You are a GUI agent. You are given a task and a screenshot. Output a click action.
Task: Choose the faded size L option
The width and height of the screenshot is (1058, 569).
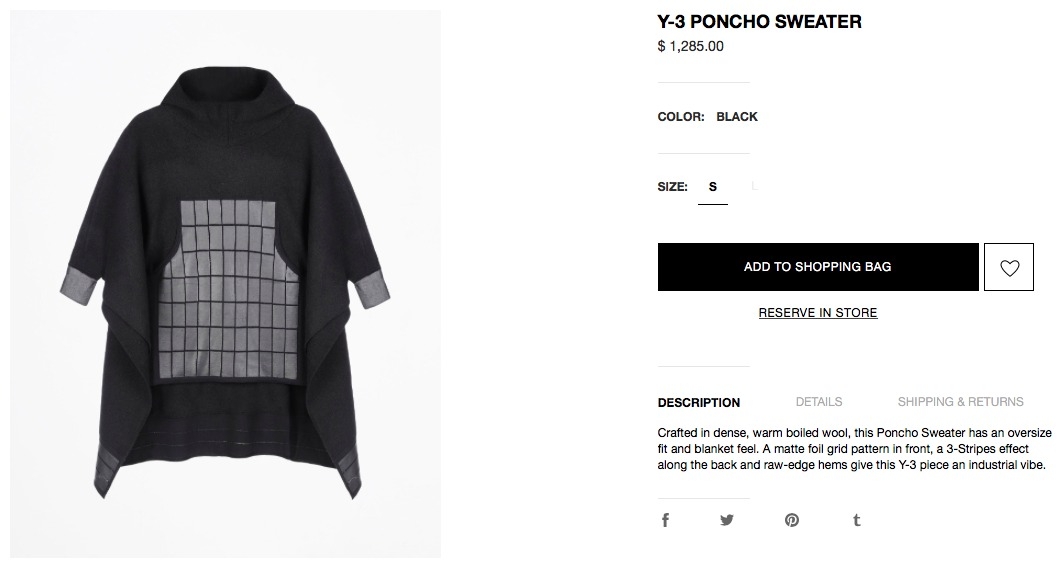(x=754, y=186)
